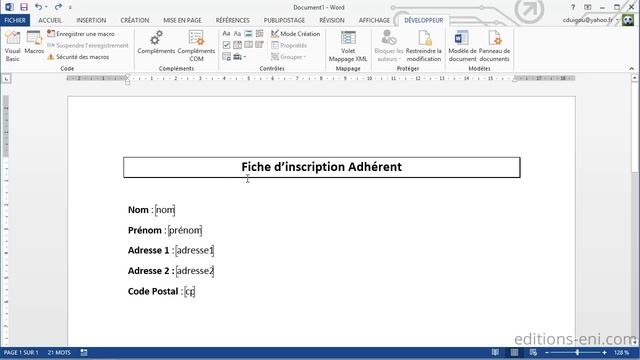Screen dimensions: 640x360
Task: Switch to the ACCUEIL tab
Action: pos(50,20)
